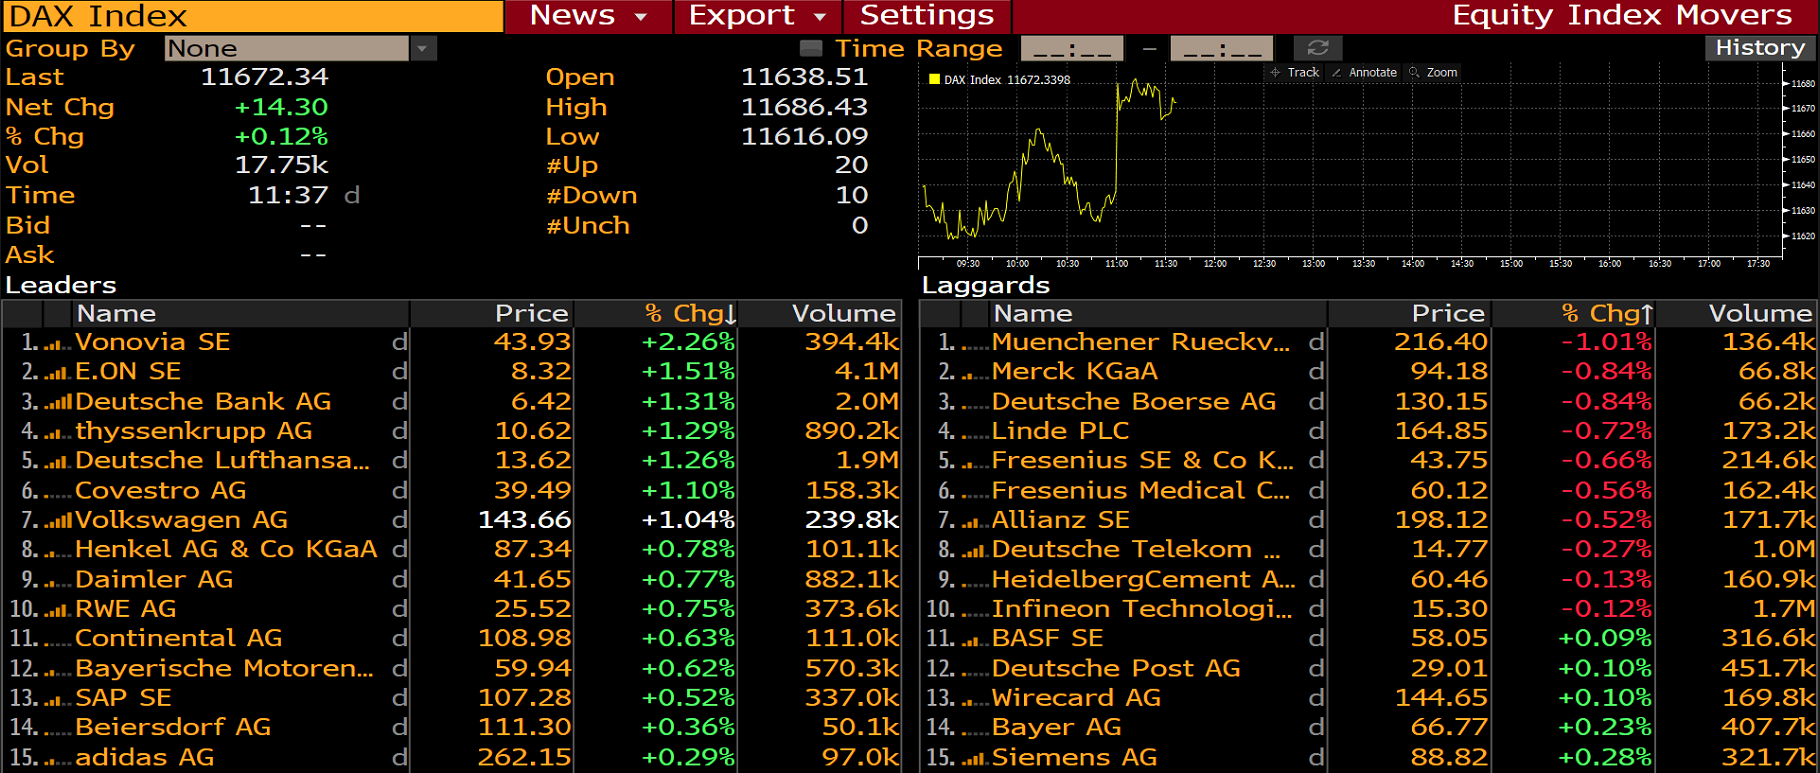Toggle the Time Range checkbox
Viewport: 1820px width, 773px height.
click(x=811, y=48)
